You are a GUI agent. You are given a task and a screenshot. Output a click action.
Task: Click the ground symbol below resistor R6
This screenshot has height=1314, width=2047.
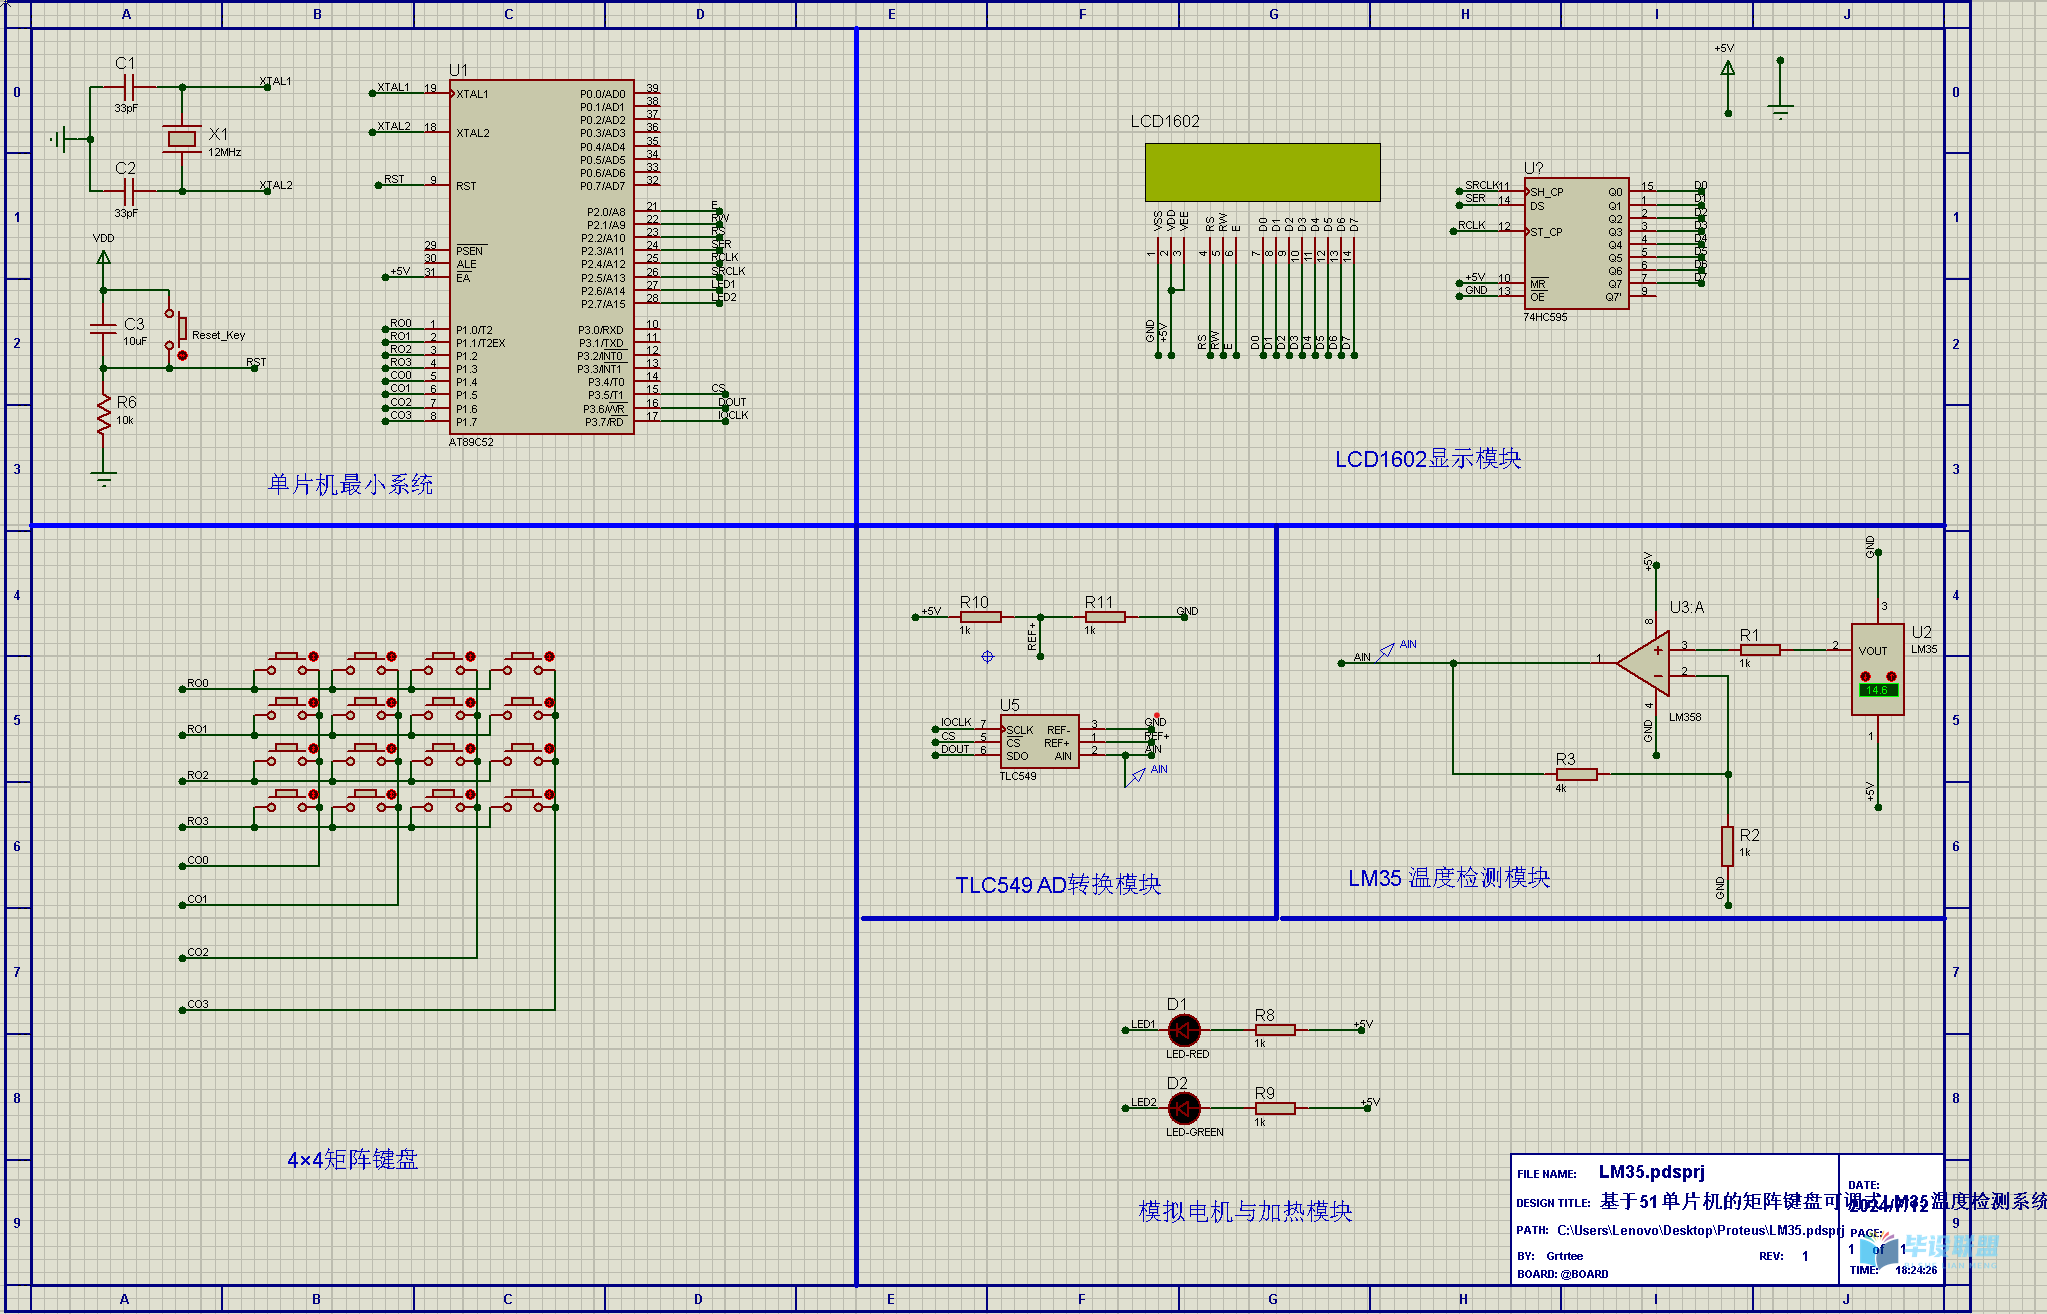103,478
